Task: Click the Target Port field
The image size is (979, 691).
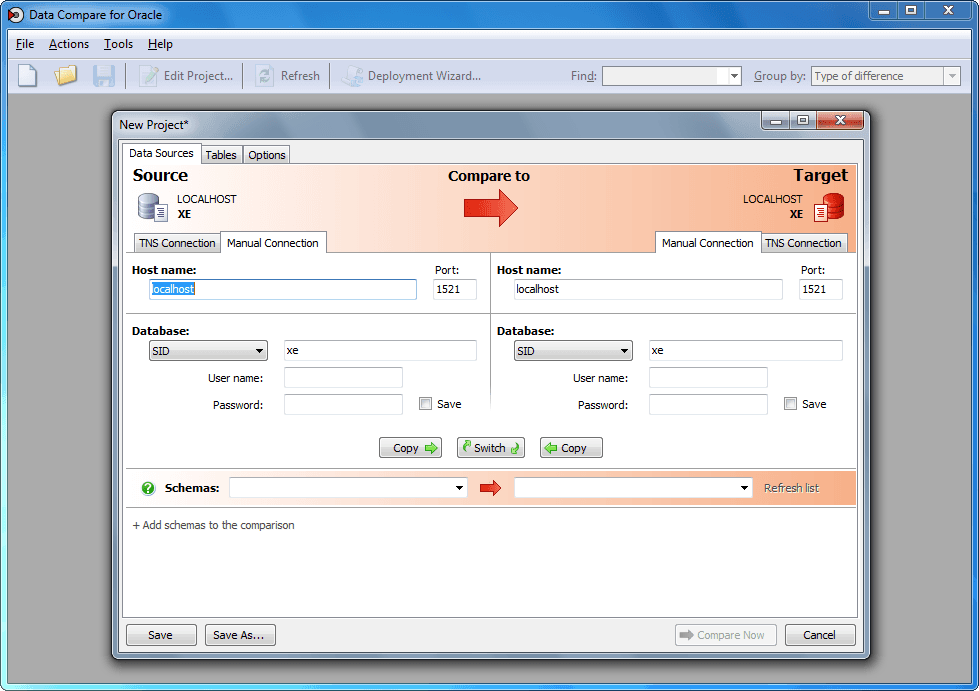Action: pyautogui.click(x=820, y=289)
